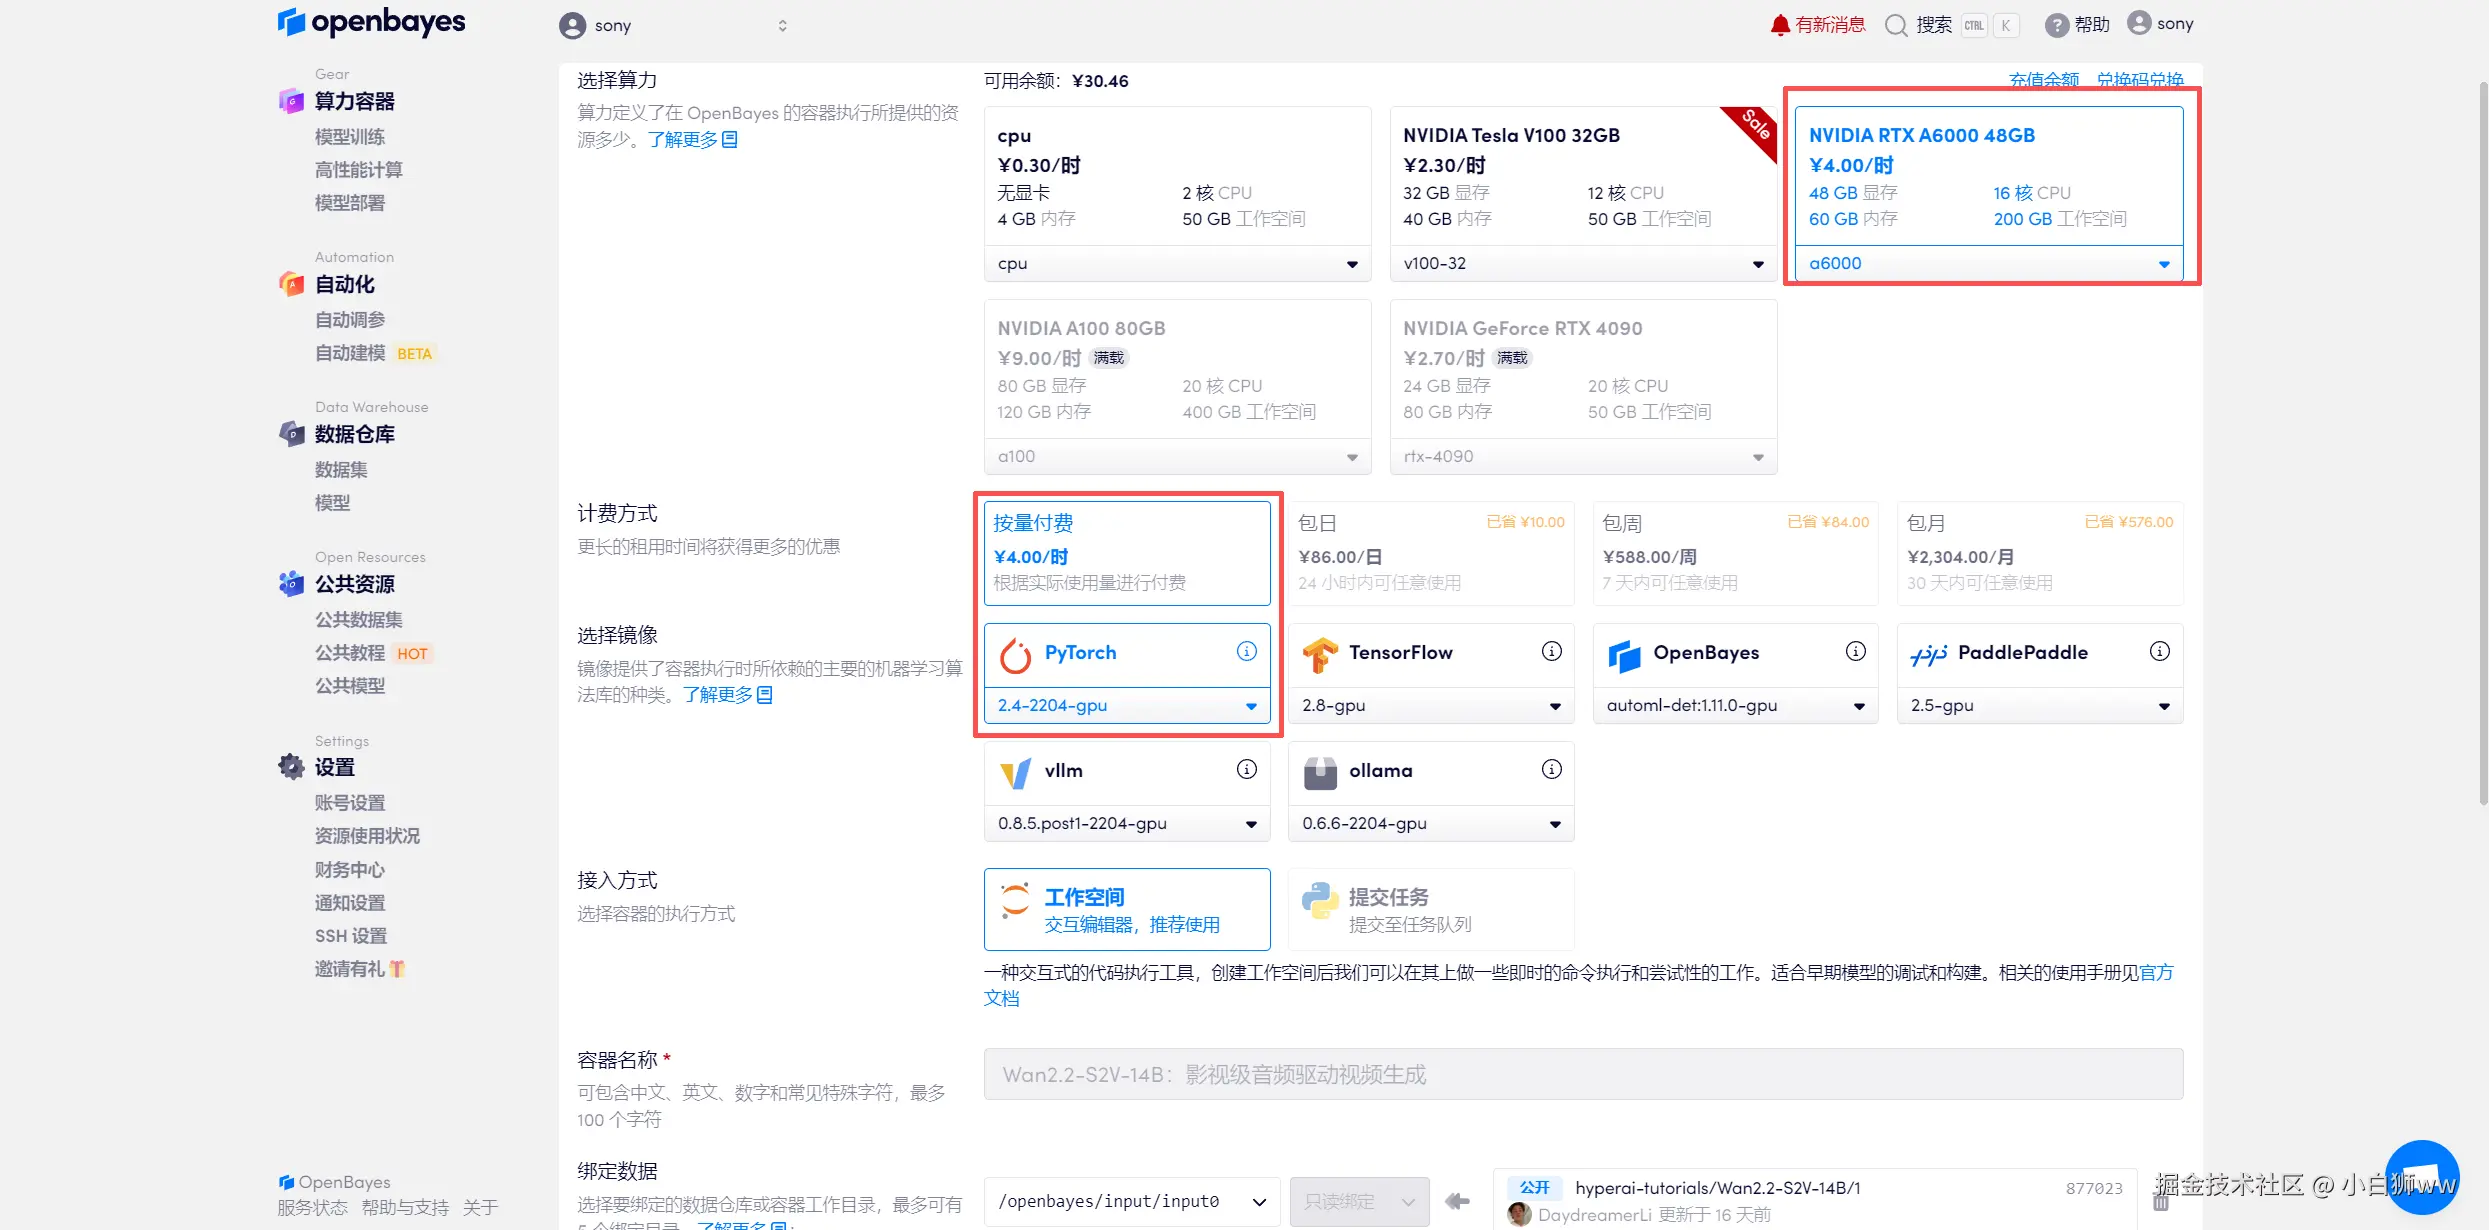This screenshot has width=2489, height=1230.
Task: Click the ollama info icon
Action: pyautogui.click(x=1551, y=769)
